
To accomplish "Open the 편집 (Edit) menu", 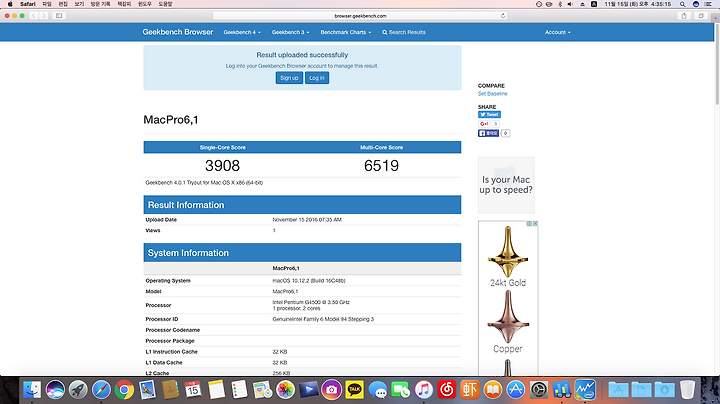I will 63,4.
